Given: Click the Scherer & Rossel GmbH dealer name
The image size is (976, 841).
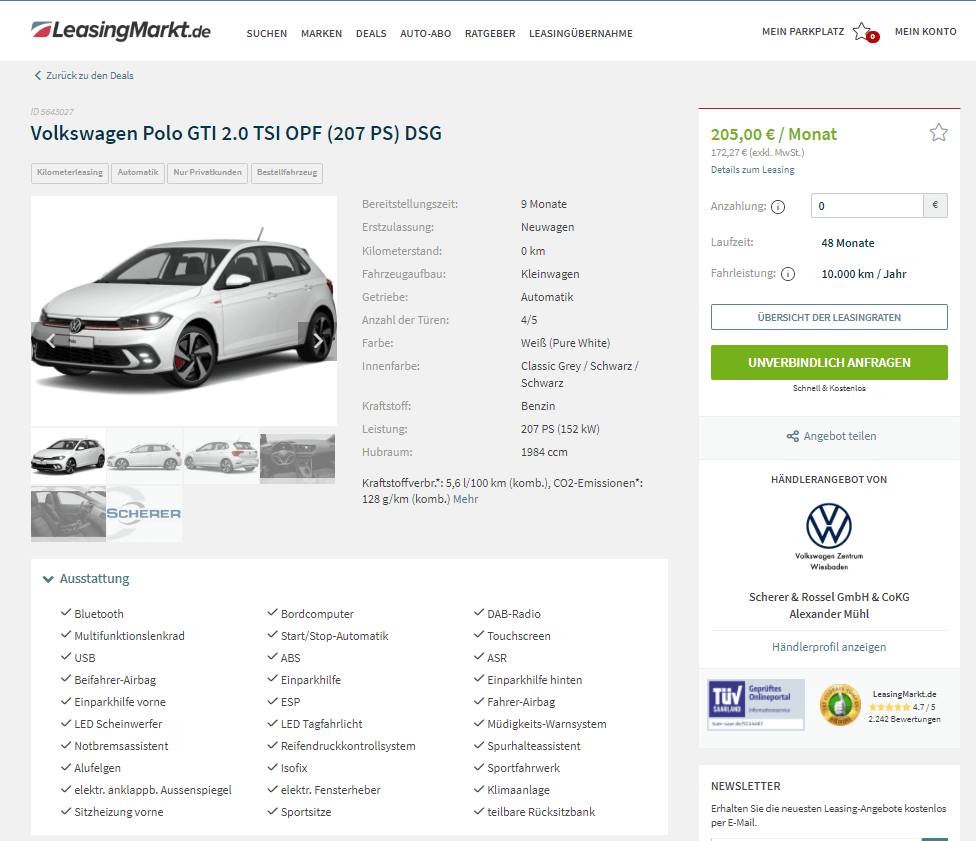Looking at the screenshot, I should (x=829, y=598).
